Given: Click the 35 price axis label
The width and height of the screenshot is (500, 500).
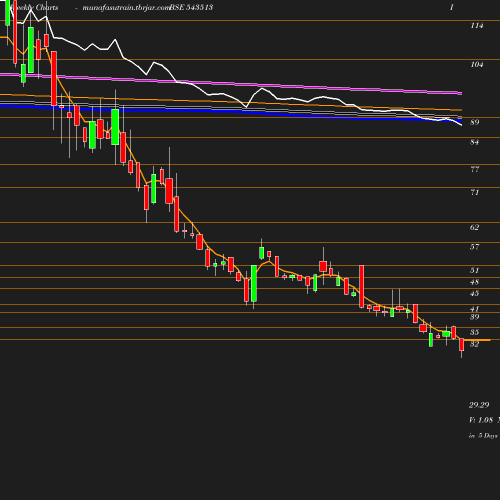Looking at the screenshot, I should pos(475,332).
